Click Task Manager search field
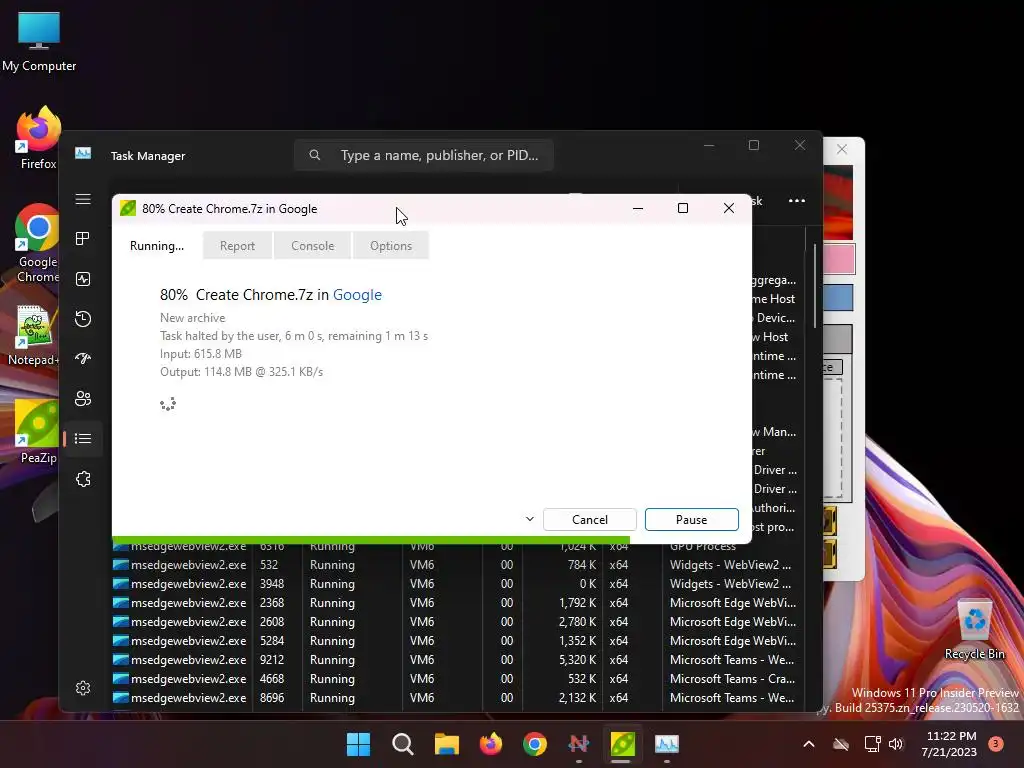Image resolution: width=1024 pixels, height=768 pixels. 424,155
